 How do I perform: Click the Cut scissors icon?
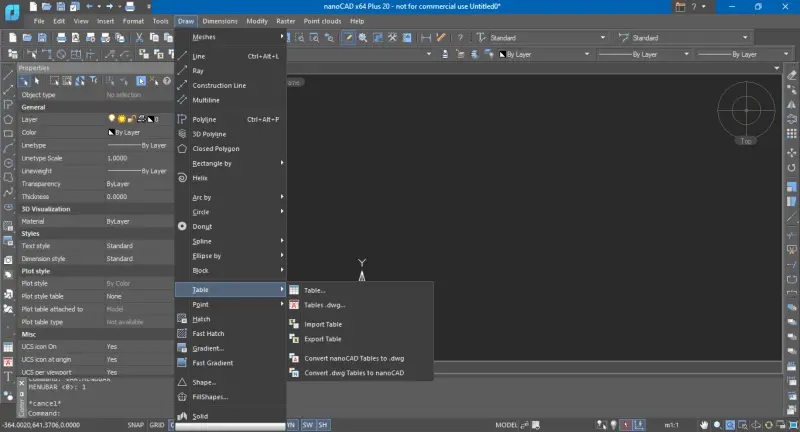139,38
